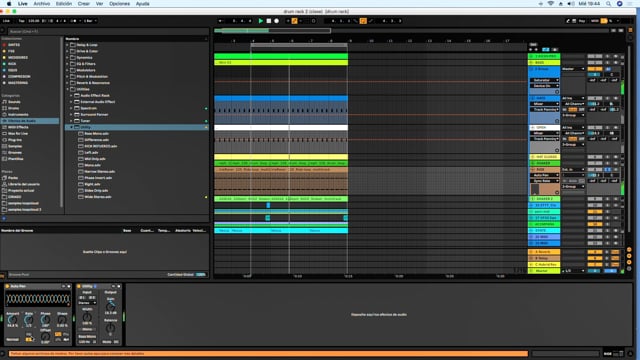
Task: Expand the Drive & Color folder
Action: 68,51
